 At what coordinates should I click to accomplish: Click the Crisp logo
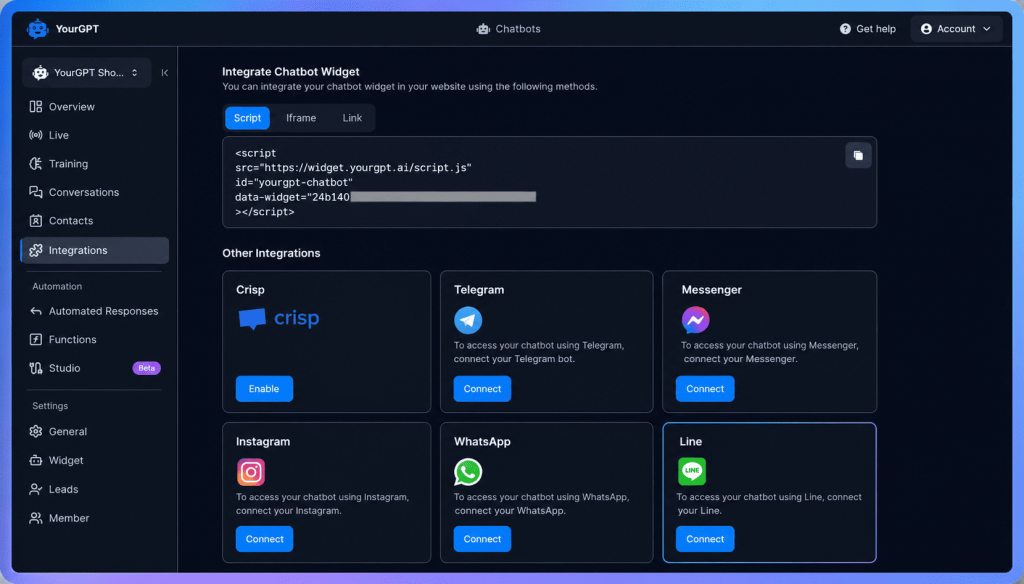[x=279, y=318]
